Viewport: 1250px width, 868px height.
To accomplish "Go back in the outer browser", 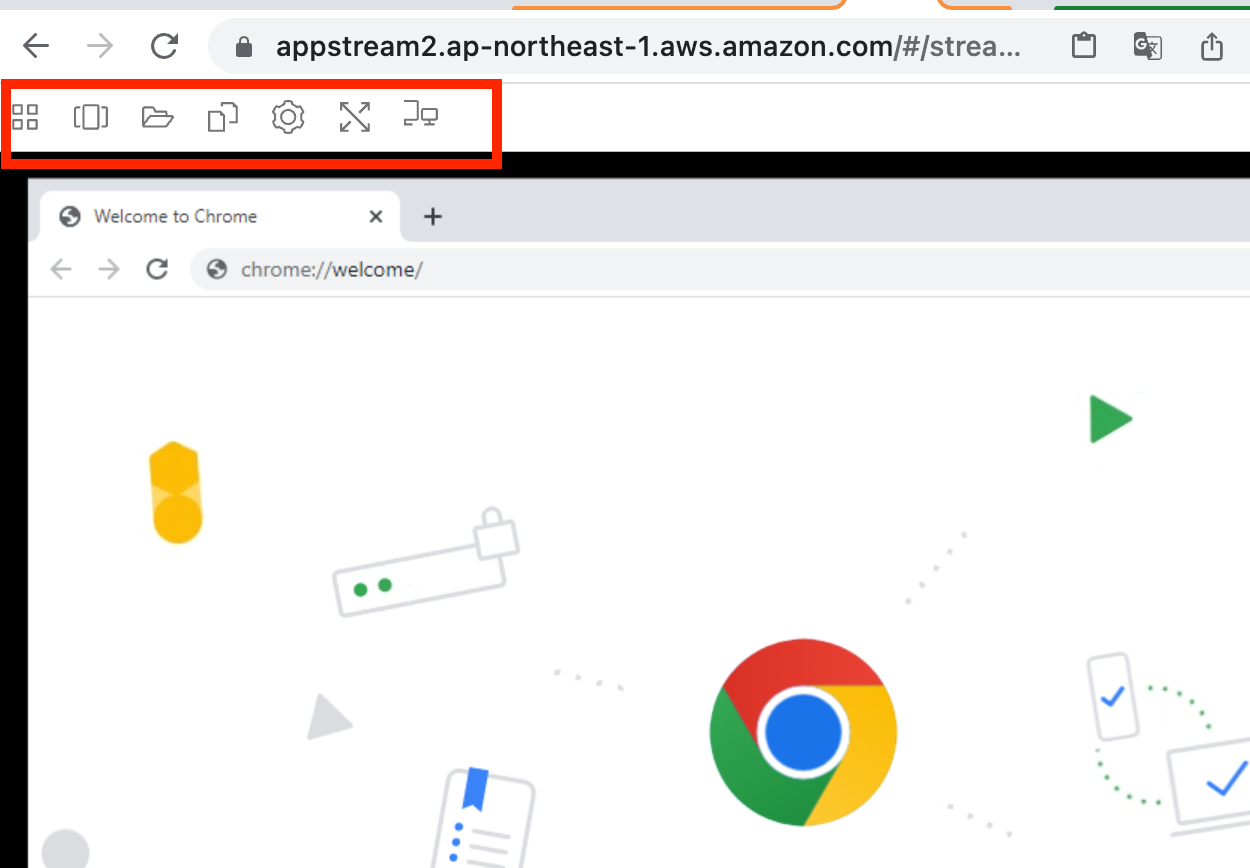I will pyautogui.click(x=36, y=46).
